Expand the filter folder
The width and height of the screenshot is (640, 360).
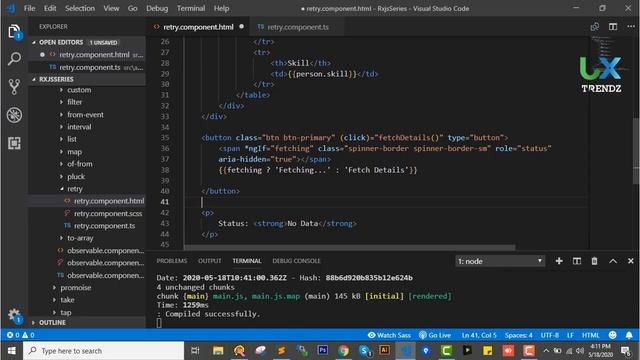(x=74, y=102)
